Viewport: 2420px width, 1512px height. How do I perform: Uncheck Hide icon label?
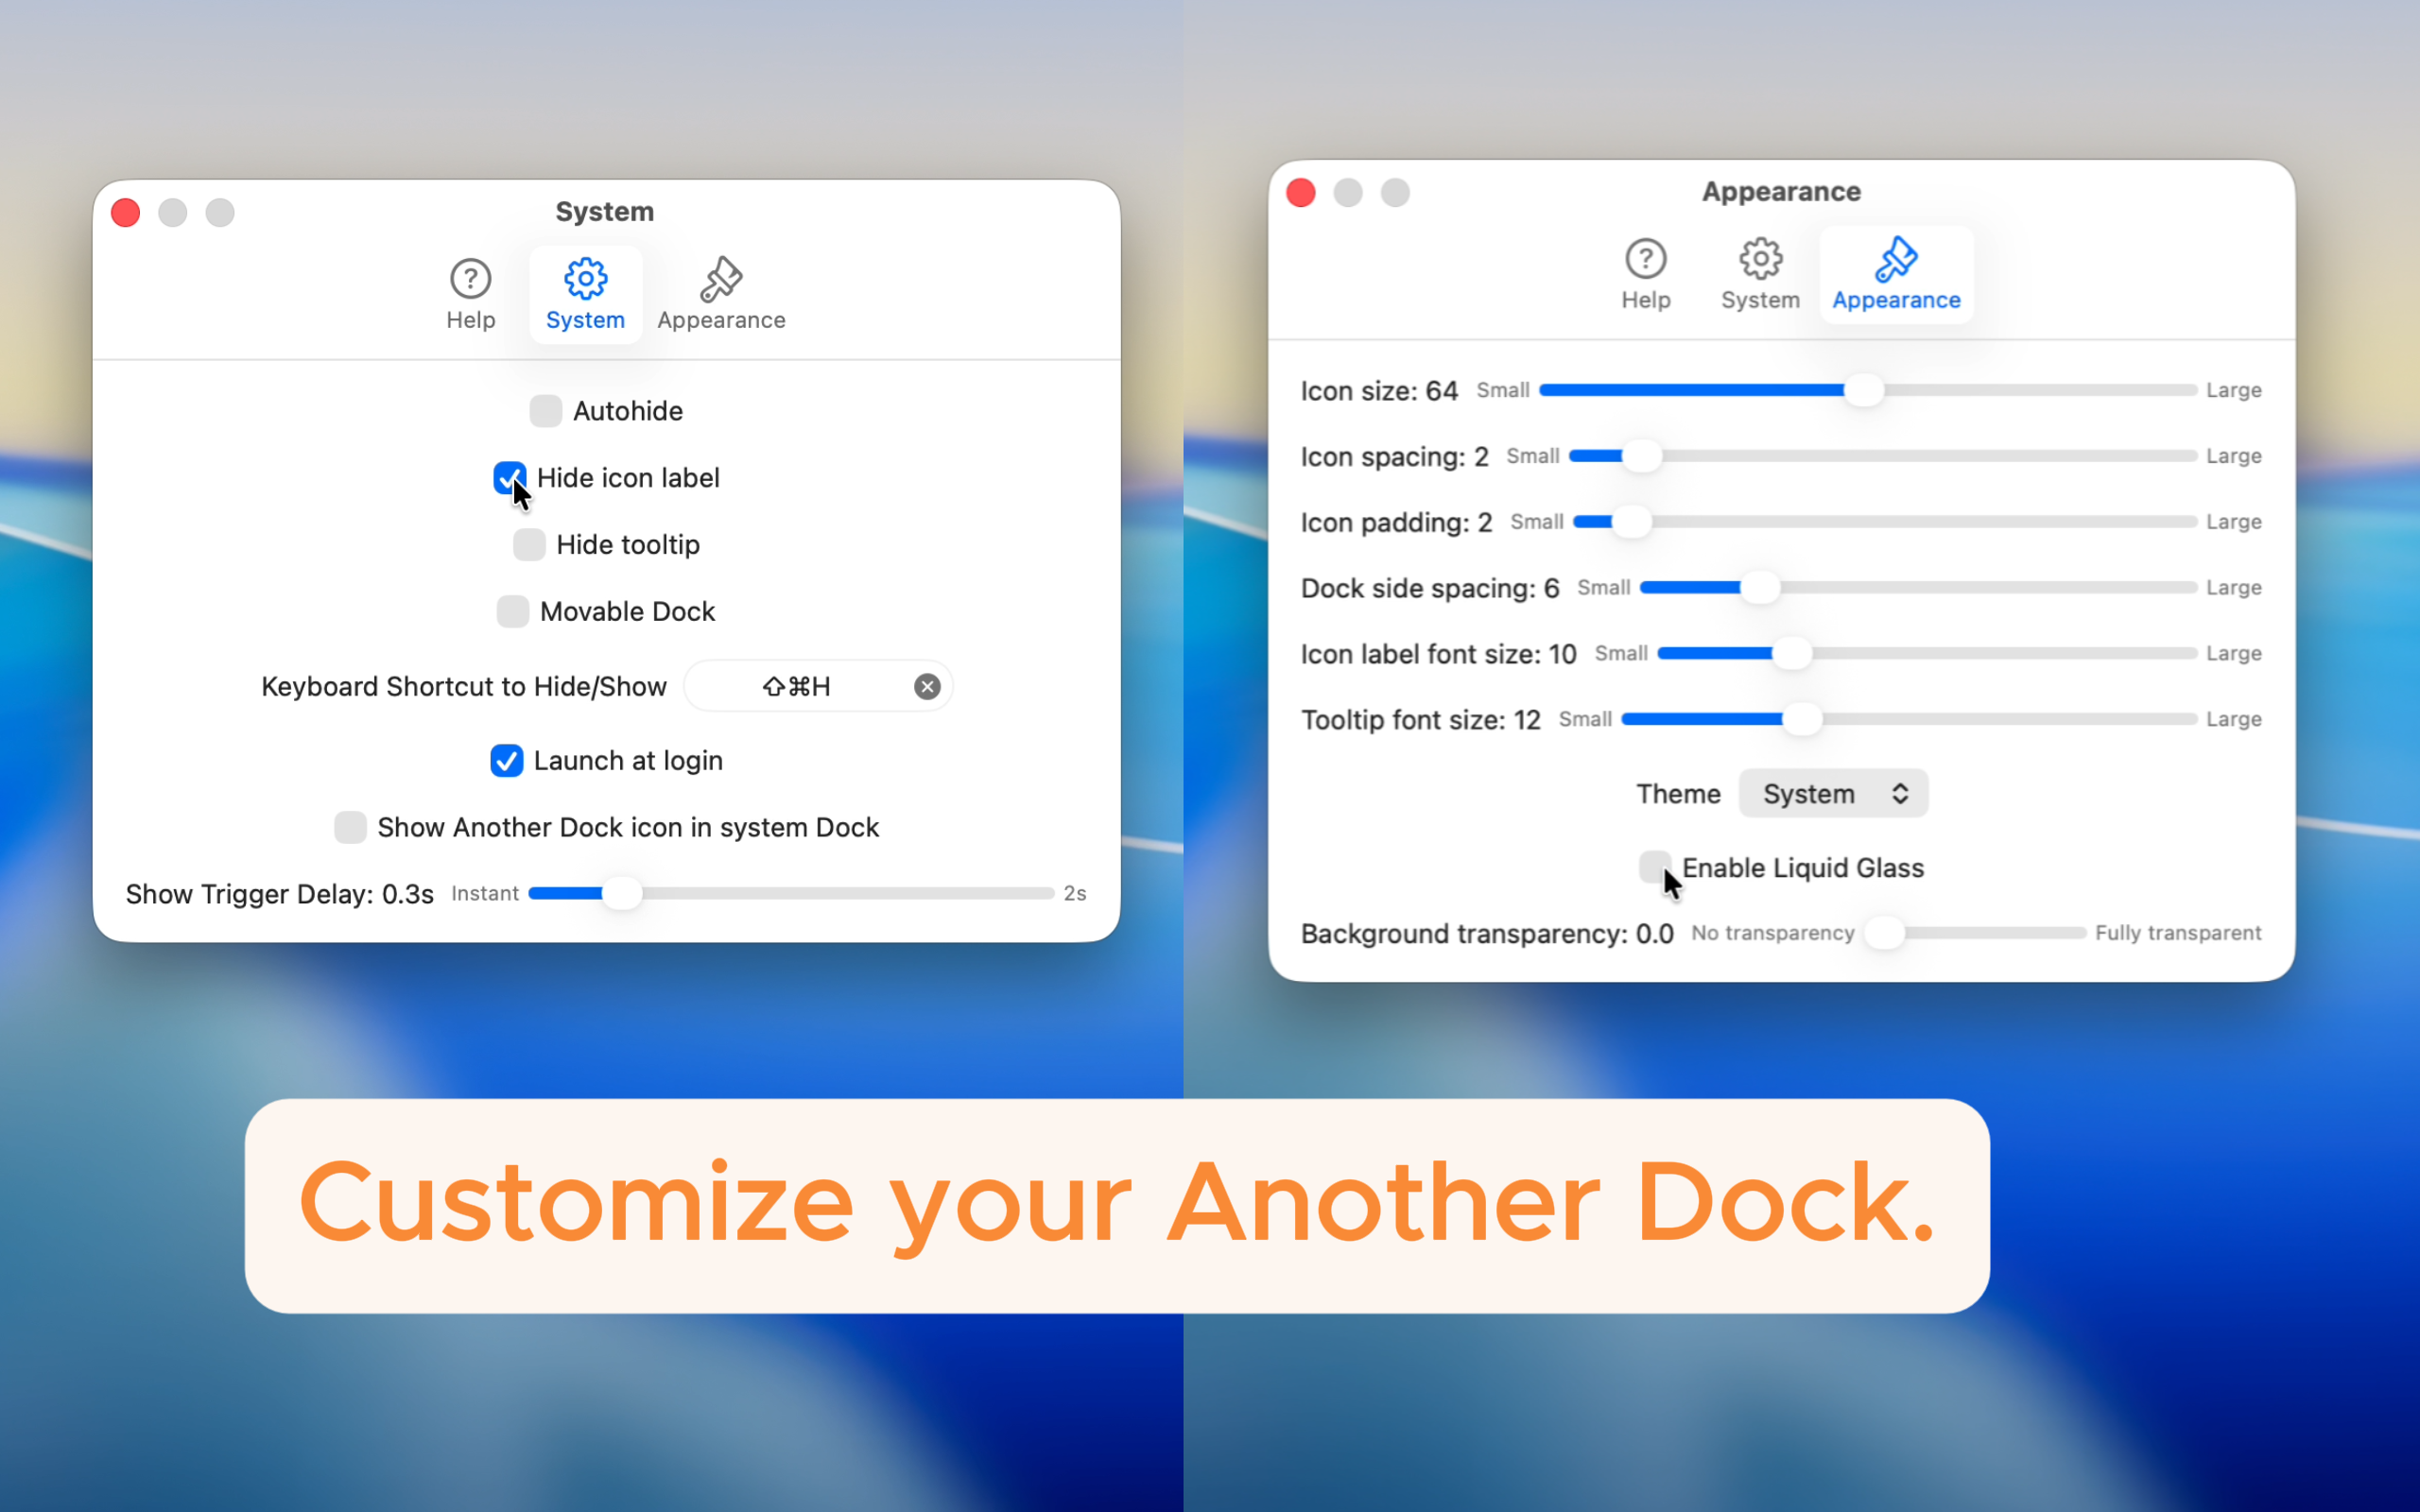[509, 477]
